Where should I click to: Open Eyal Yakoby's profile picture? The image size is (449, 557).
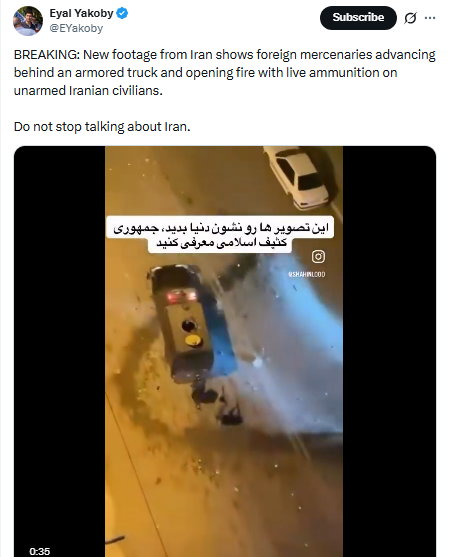(28, 21)
